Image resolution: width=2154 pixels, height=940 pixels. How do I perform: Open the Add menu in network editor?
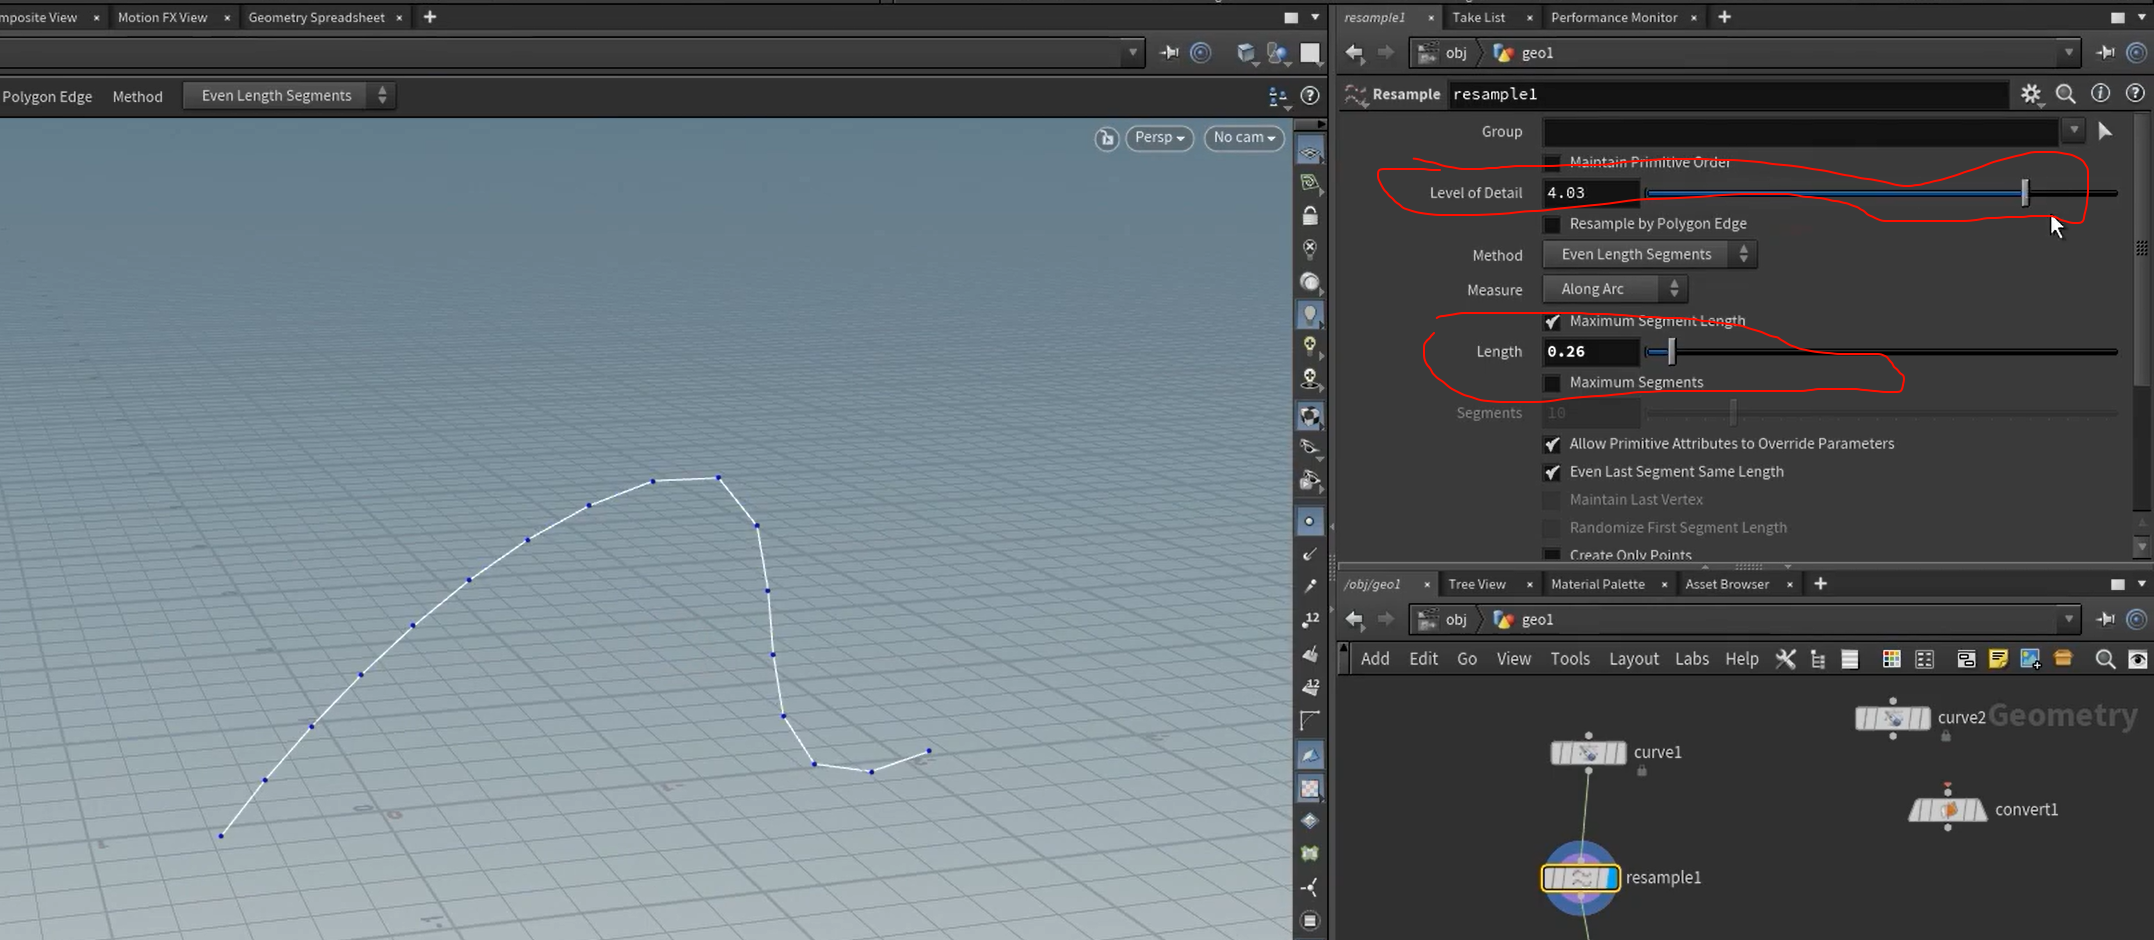click(1375, 659)
